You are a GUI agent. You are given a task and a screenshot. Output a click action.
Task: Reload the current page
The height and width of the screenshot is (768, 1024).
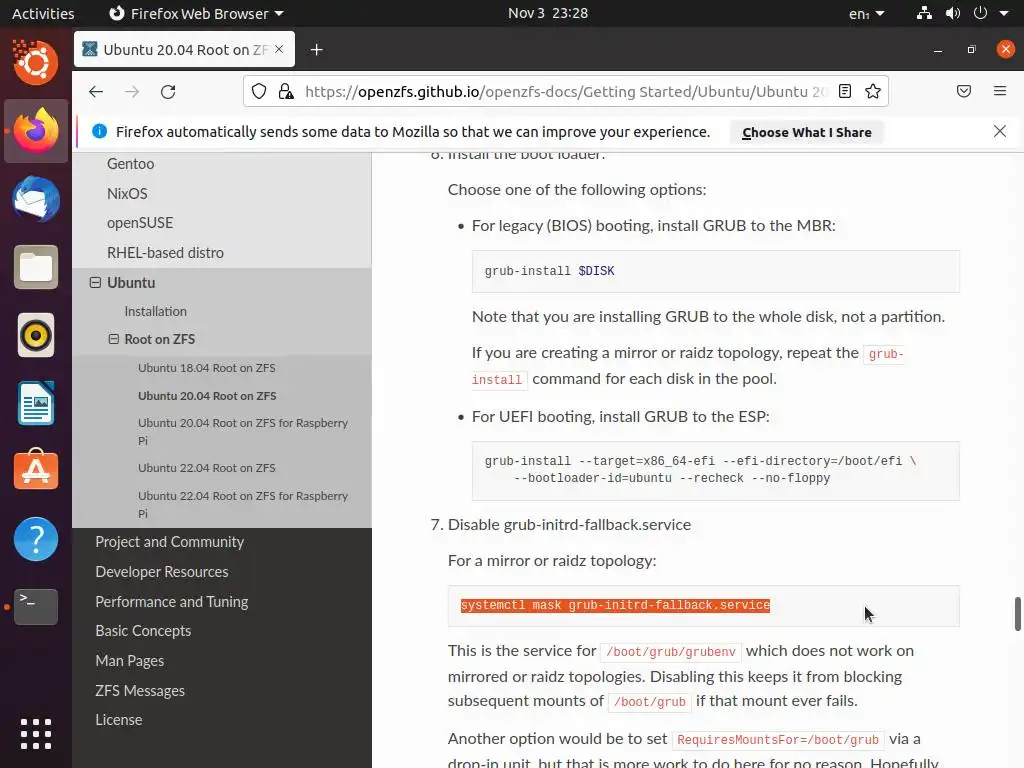(x=168, y=92)
